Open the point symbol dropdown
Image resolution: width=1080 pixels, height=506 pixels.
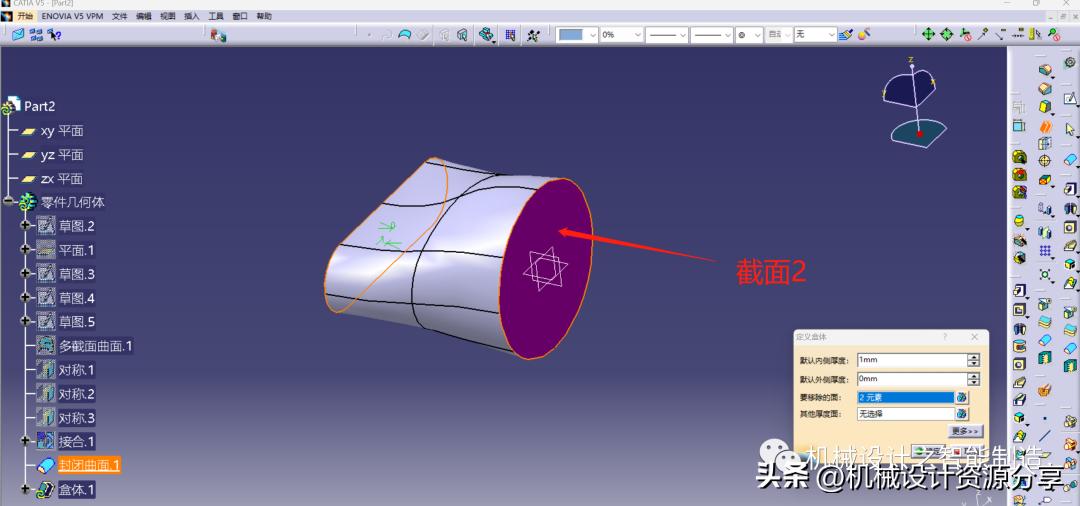pos(757,34)
